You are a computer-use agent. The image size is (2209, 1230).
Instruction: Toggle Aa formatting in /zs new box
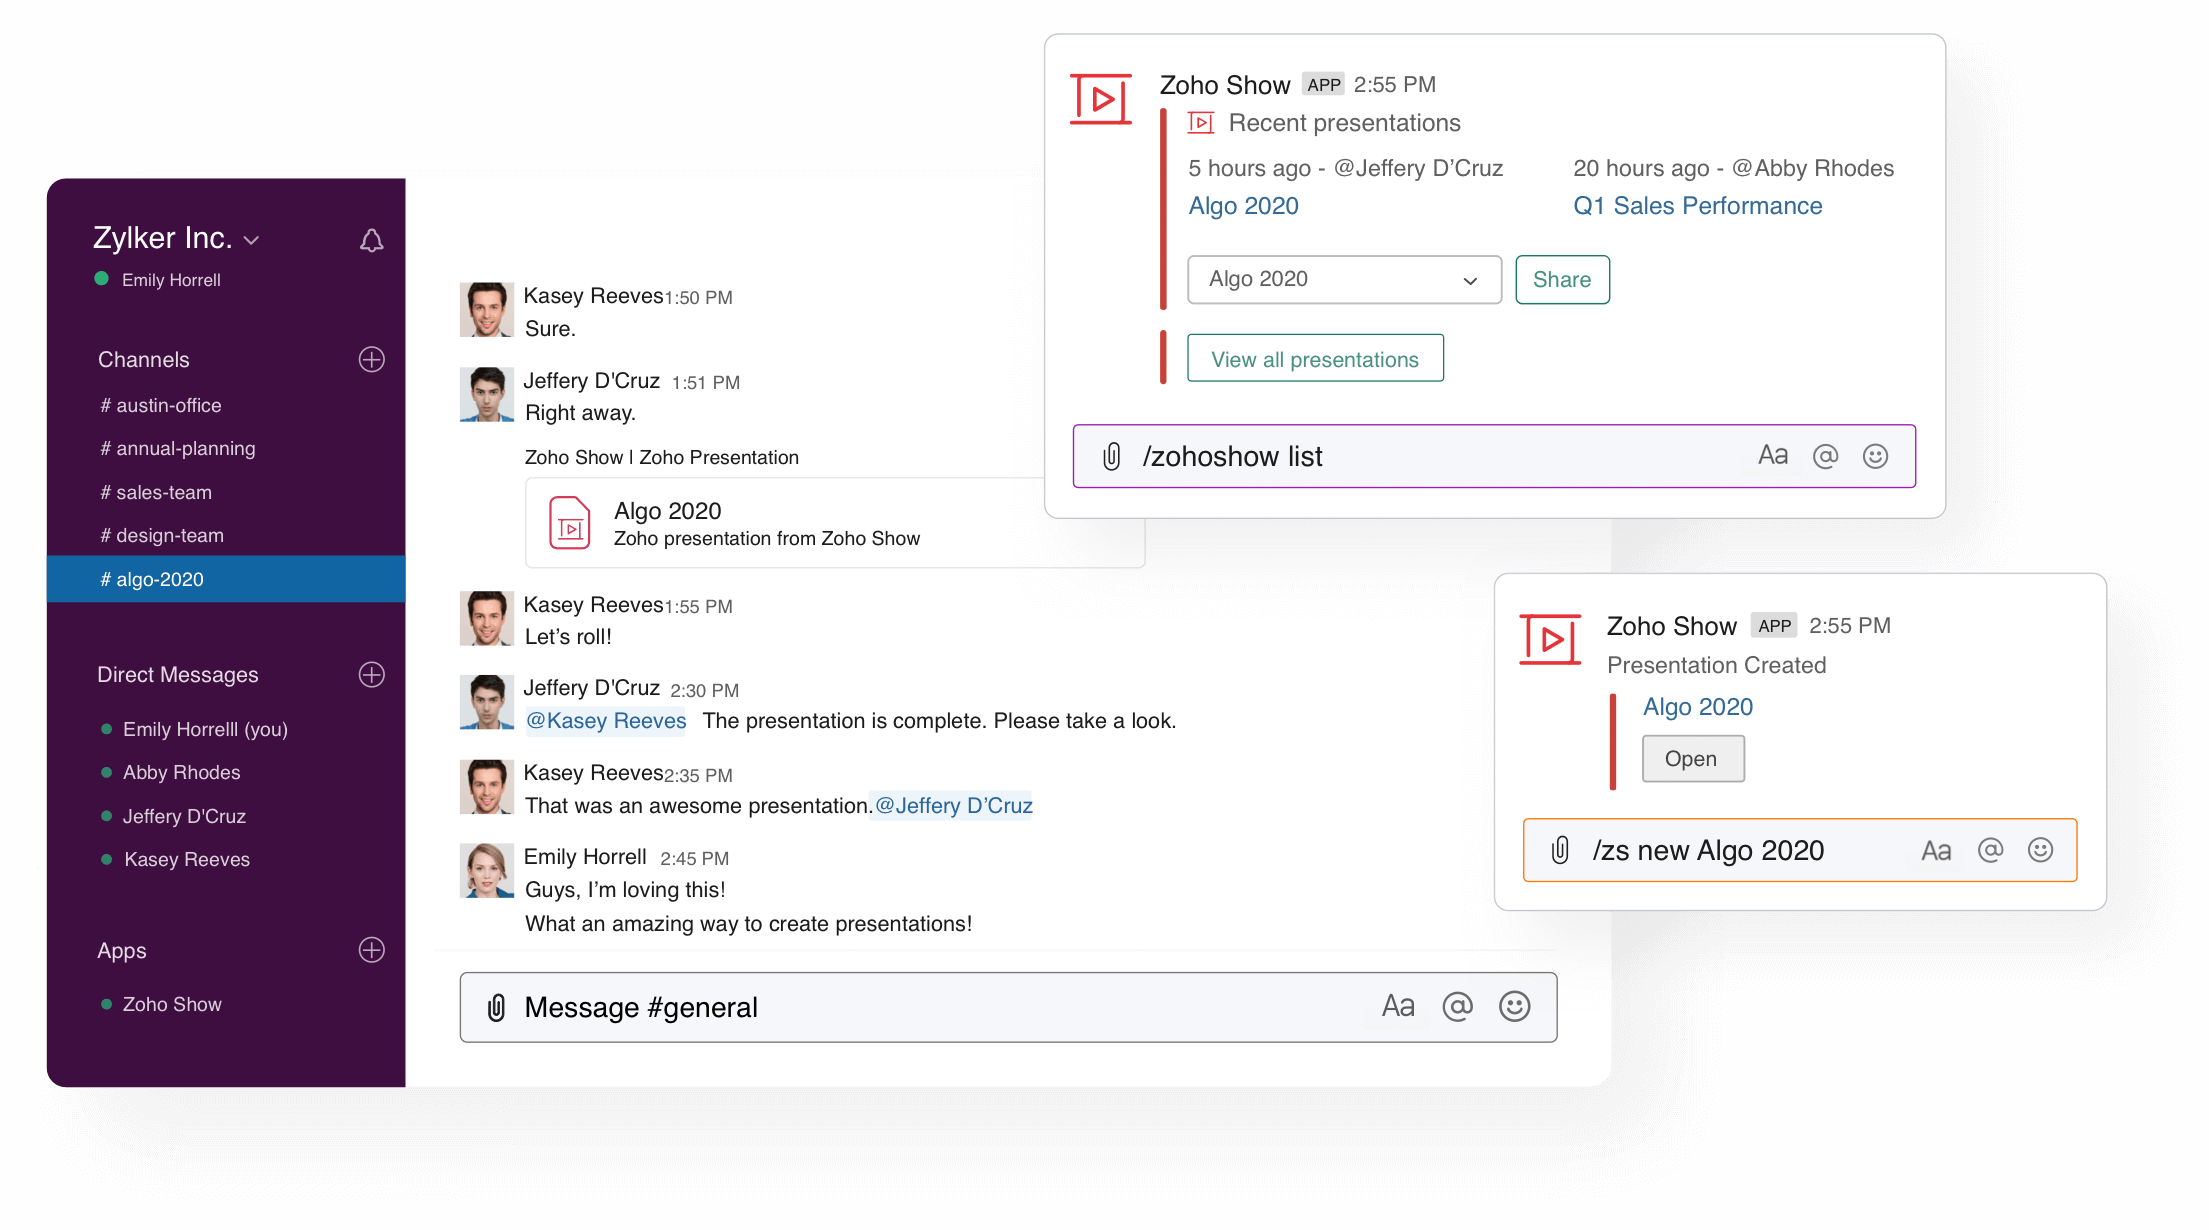tap(1936, 850)
